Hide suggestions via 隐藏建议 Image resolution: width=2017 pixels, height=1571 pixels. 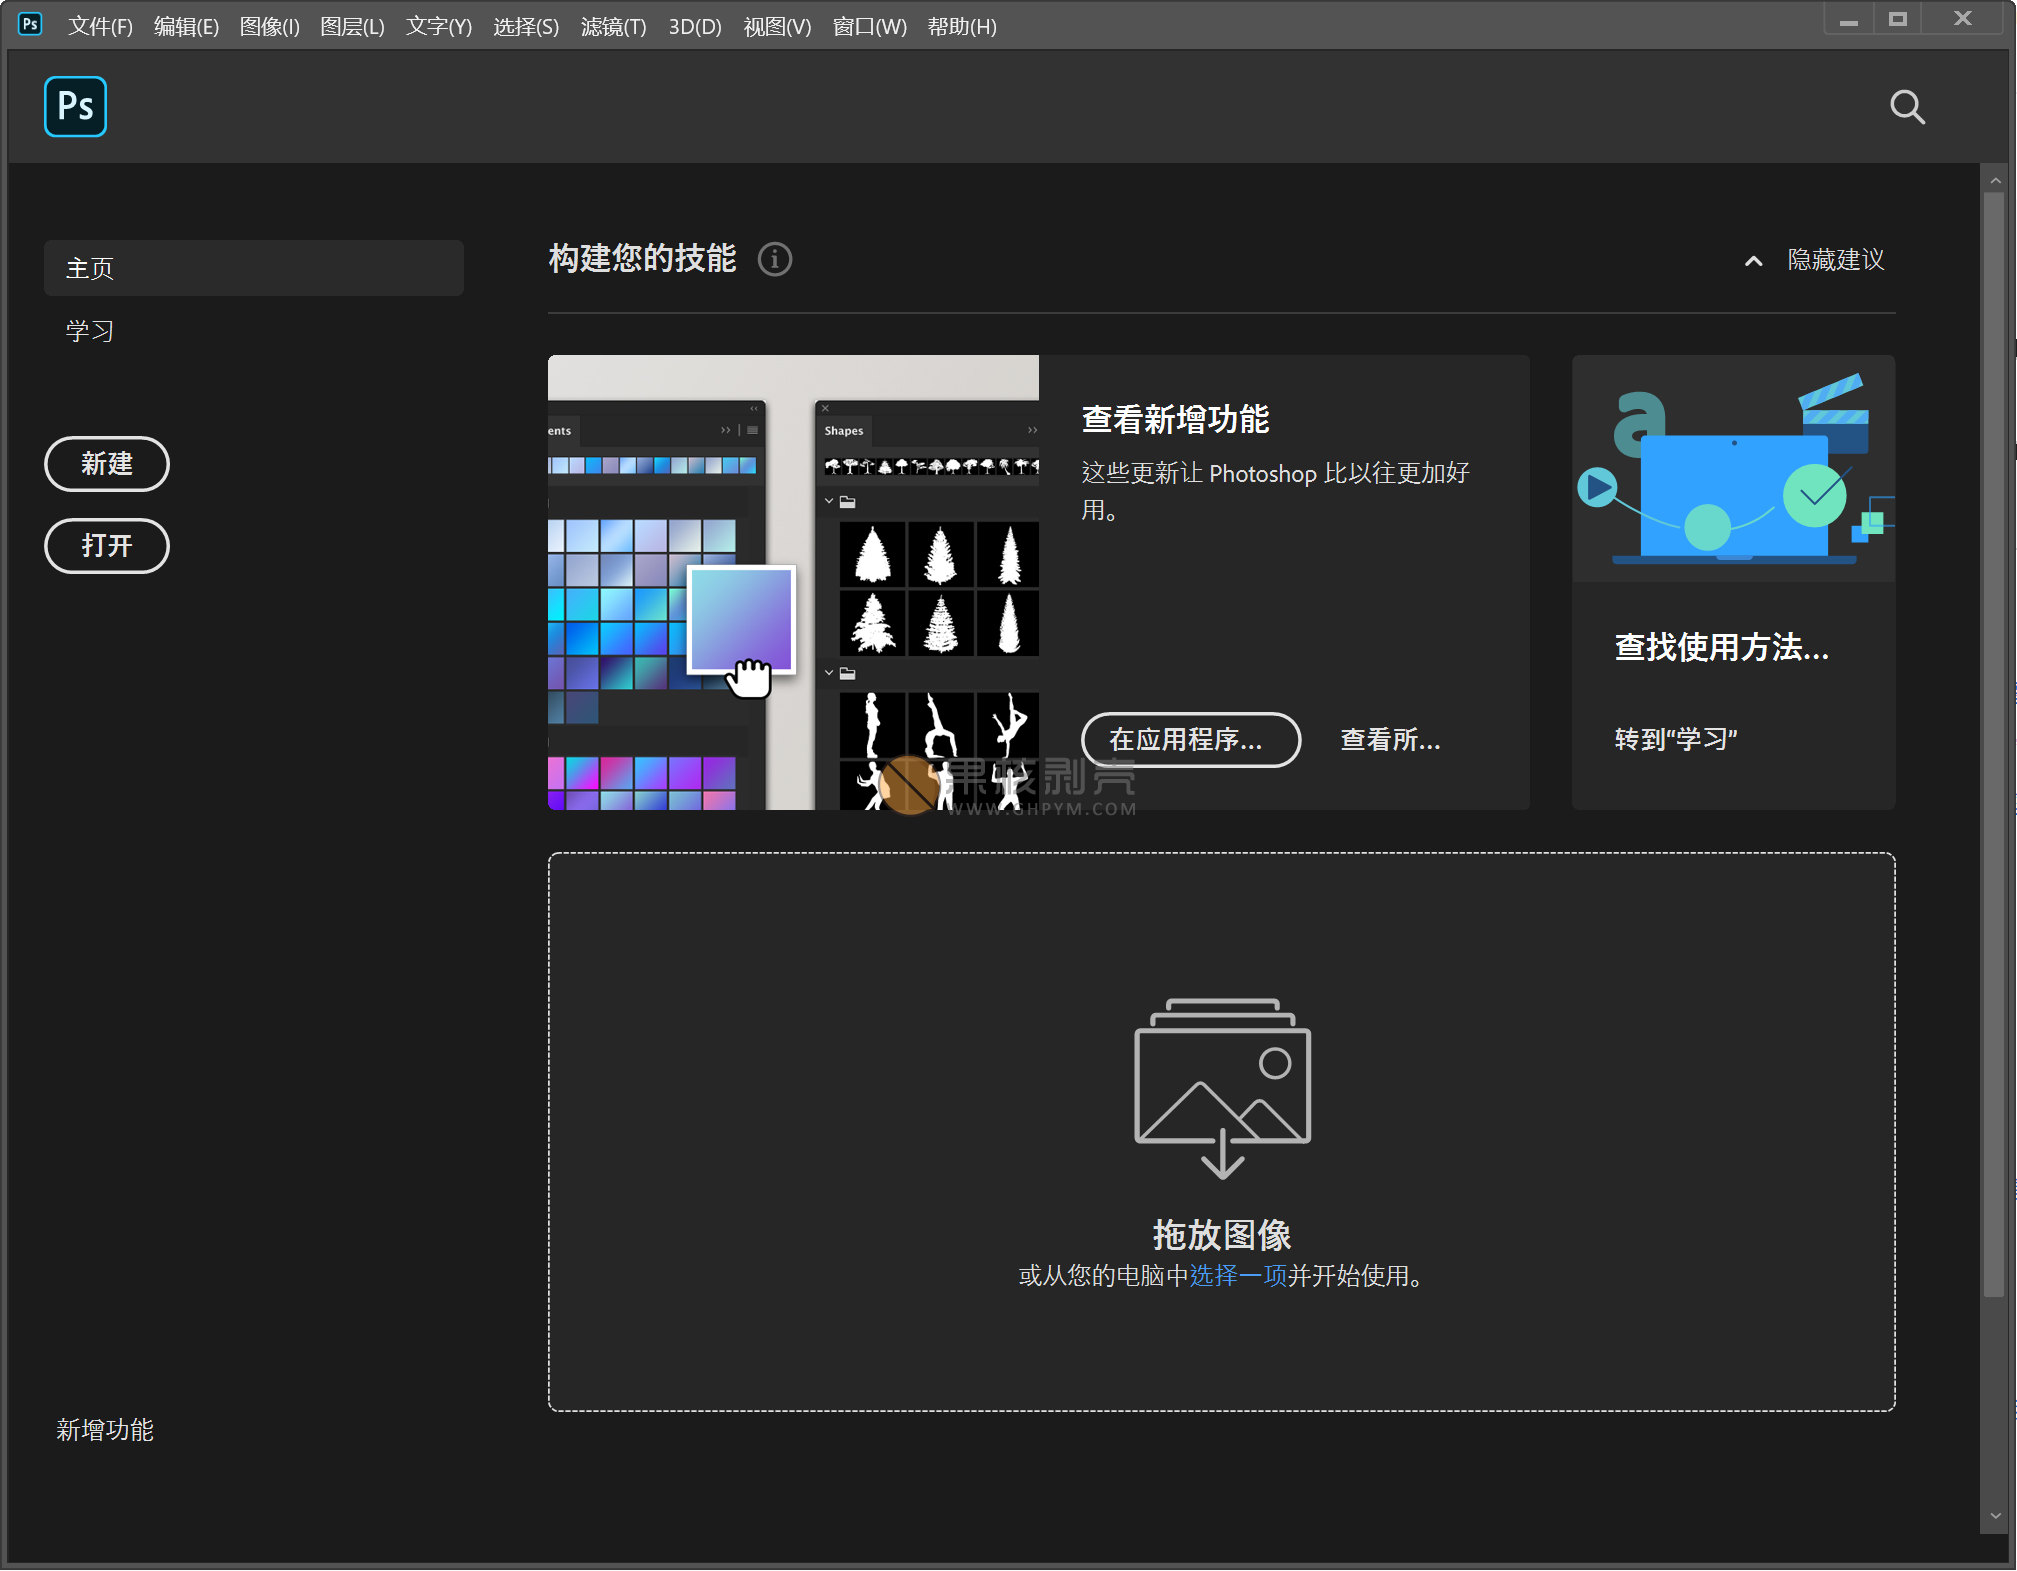(x=1835, y=260)
